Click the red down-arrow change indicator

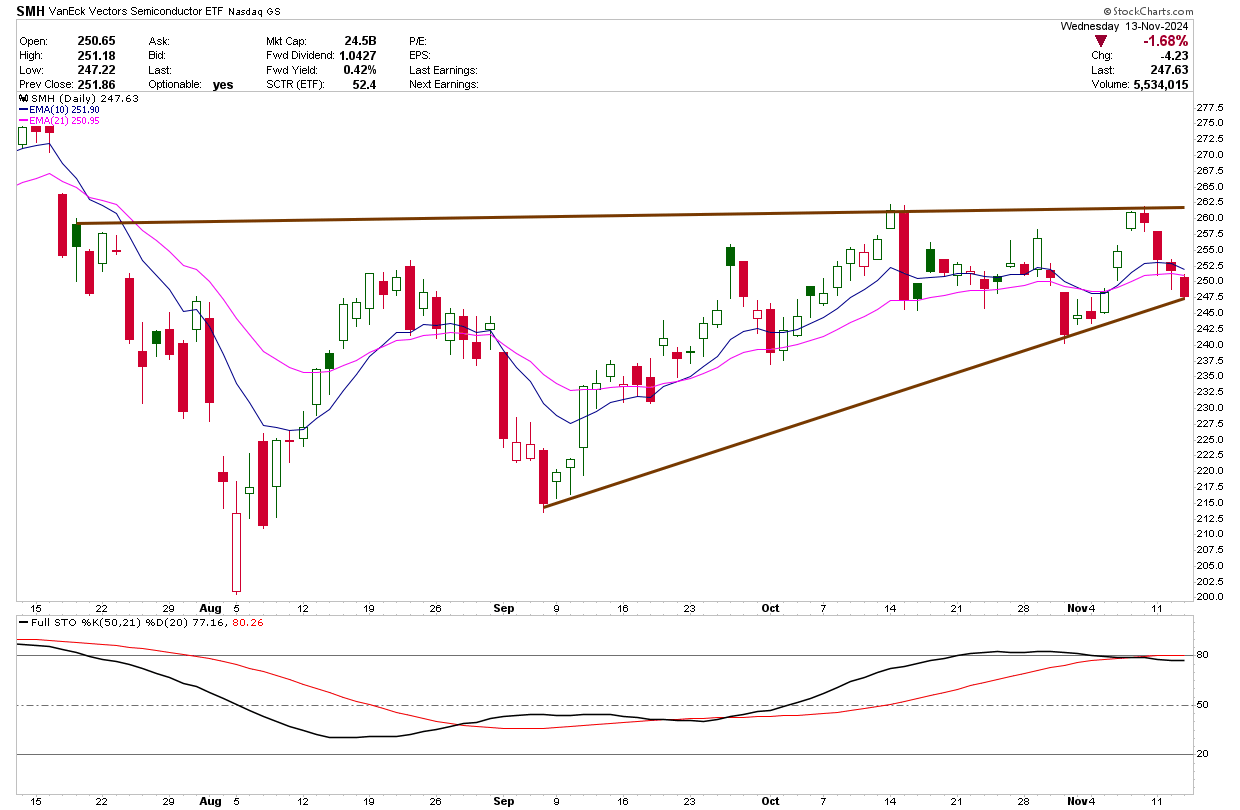coord(1101,41)
